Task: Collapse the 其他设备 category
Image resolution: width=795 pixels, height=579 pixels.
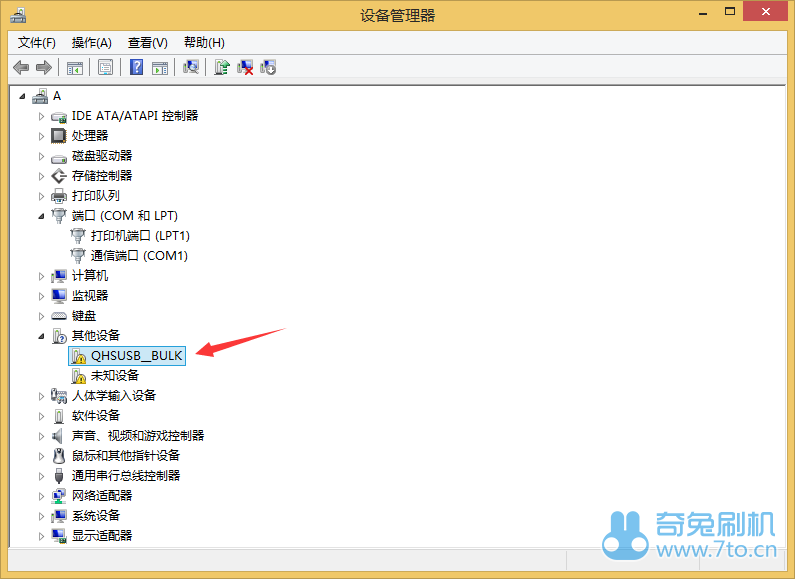Action: coord(42,336)
